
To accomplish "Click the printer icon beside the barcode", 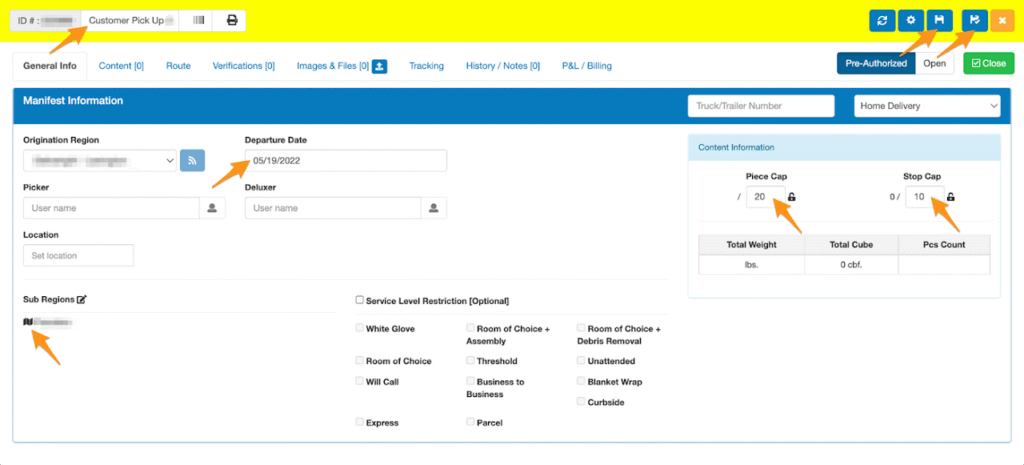I will [232, 20].
